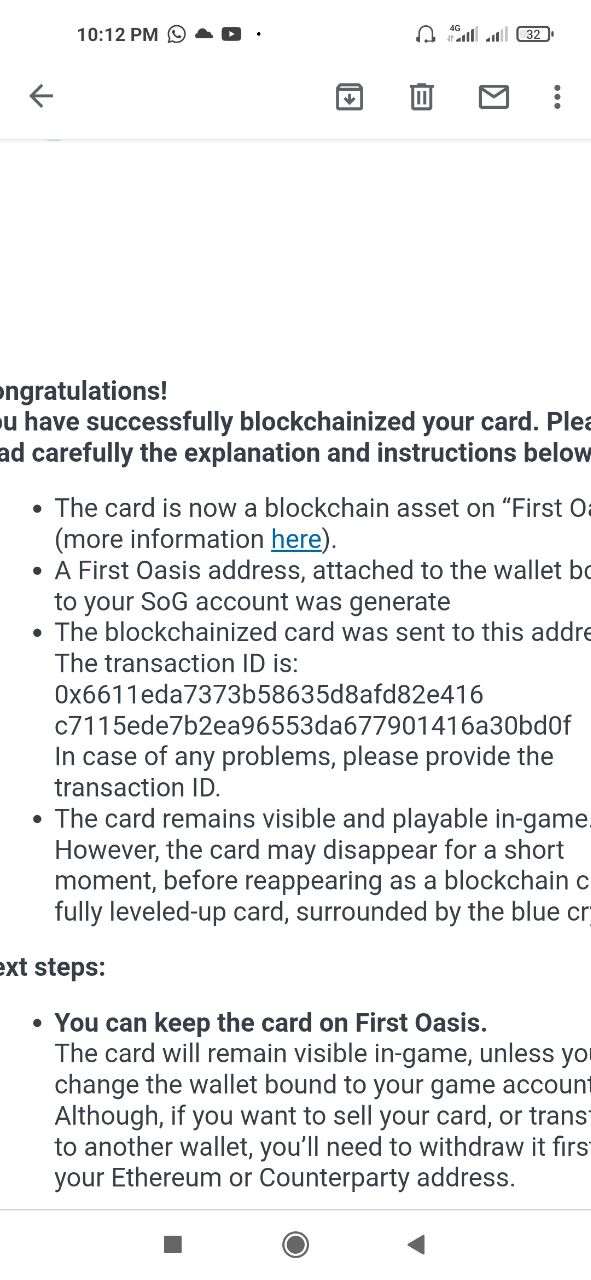This screenshot has height=1280, width=591.
Task: Tap the Android recent apps square button
Action: 173,1244
